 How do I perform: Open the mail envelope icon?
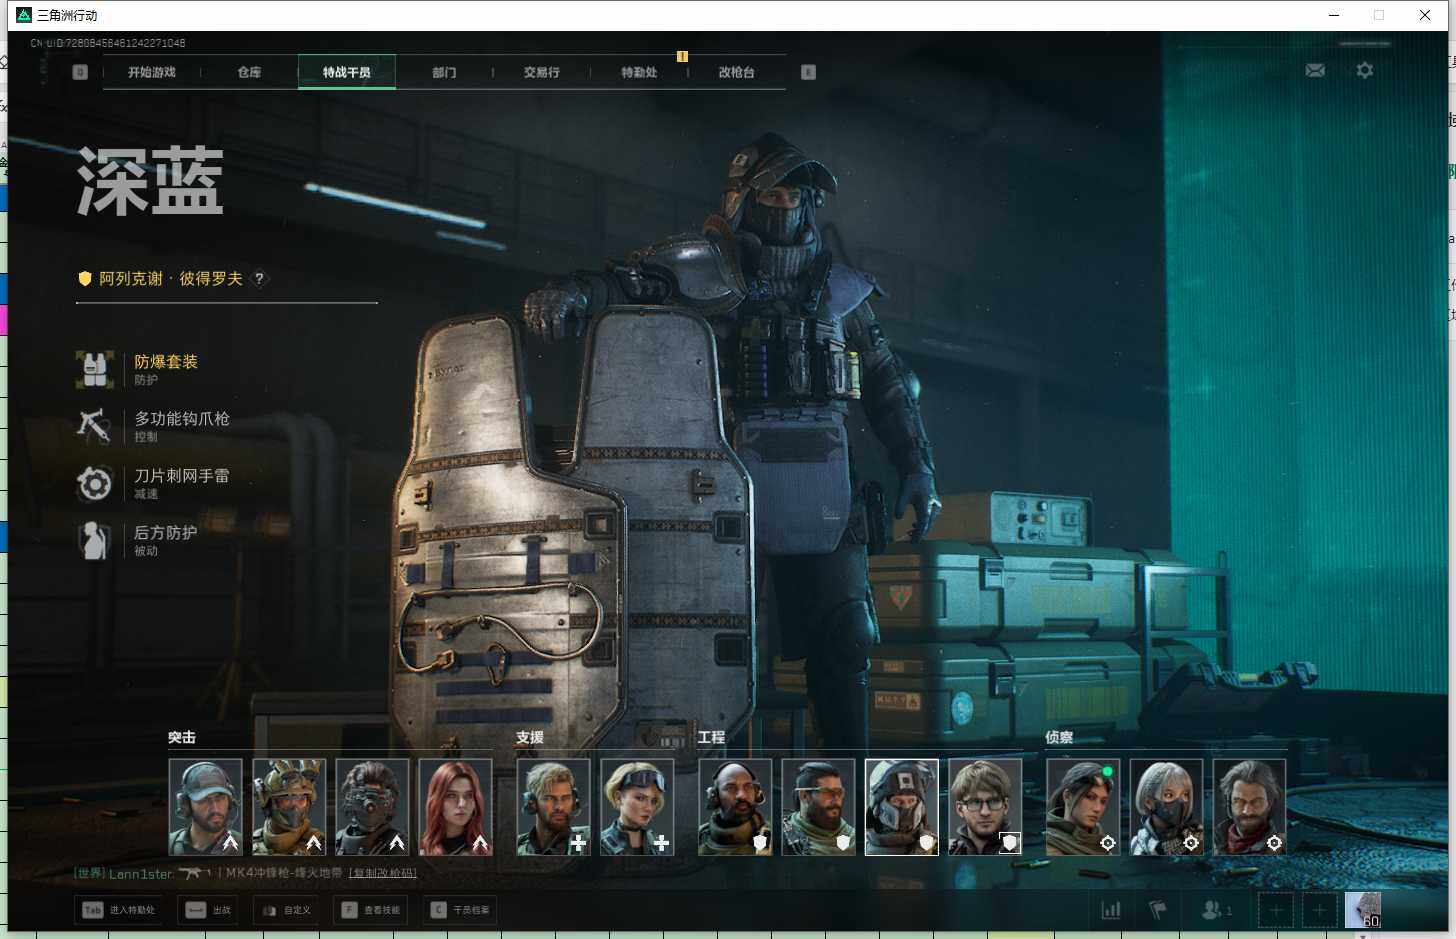point(1315,70)
